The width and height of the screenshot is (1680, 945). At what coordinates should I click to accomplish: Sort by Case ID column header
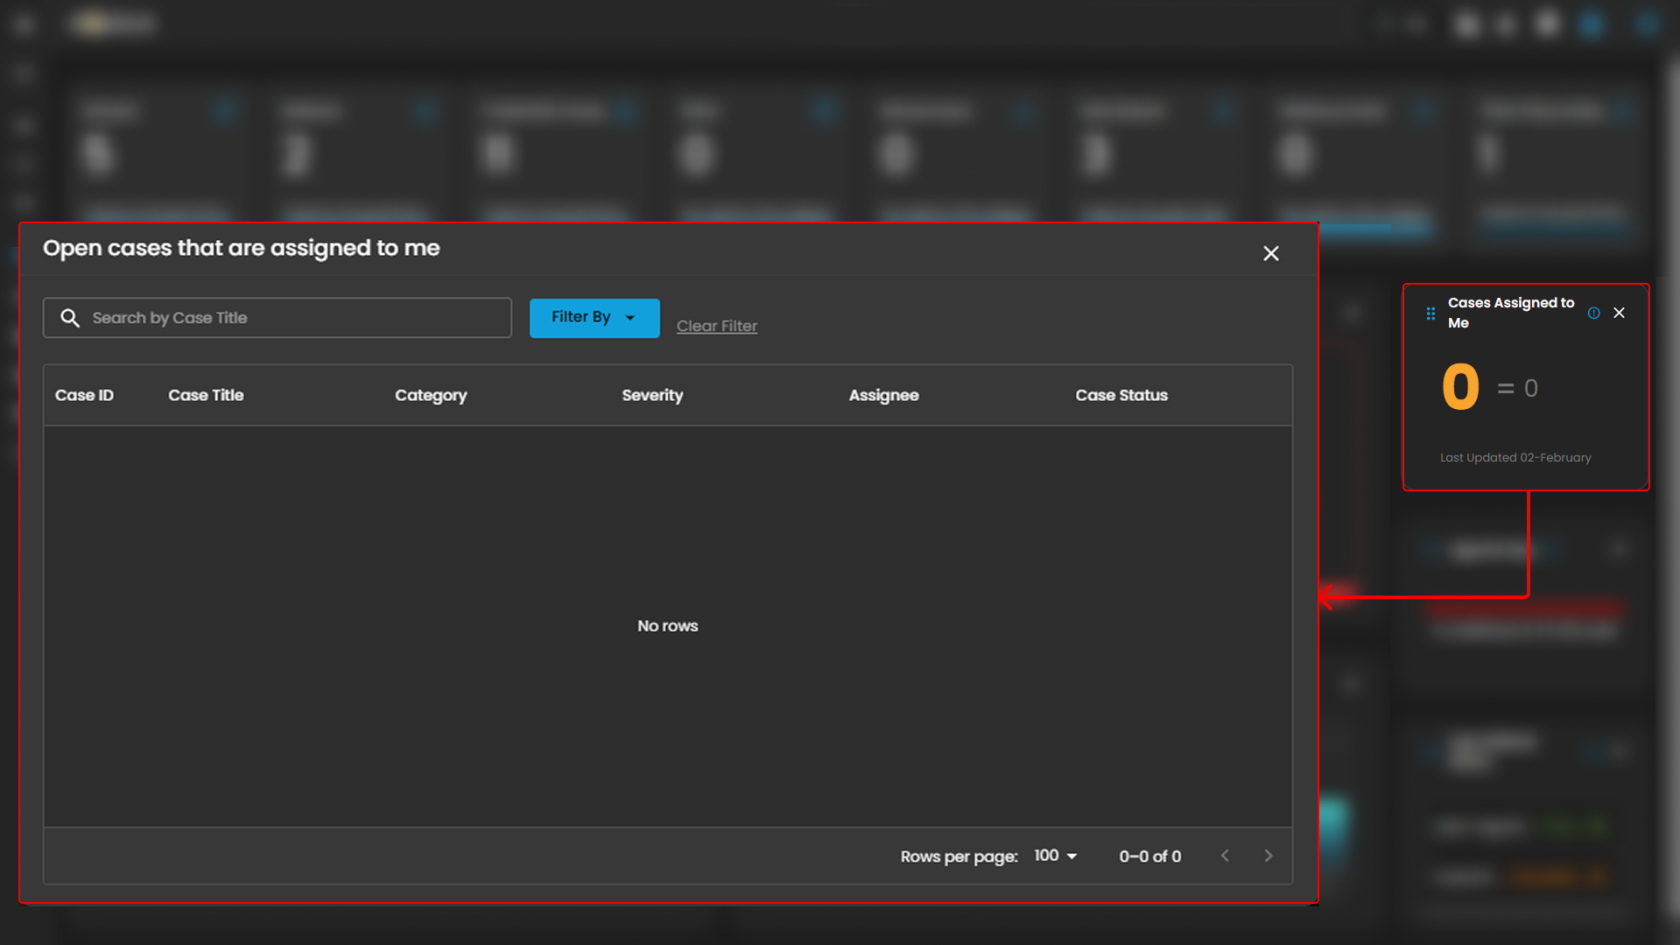[x=84, y=395]
